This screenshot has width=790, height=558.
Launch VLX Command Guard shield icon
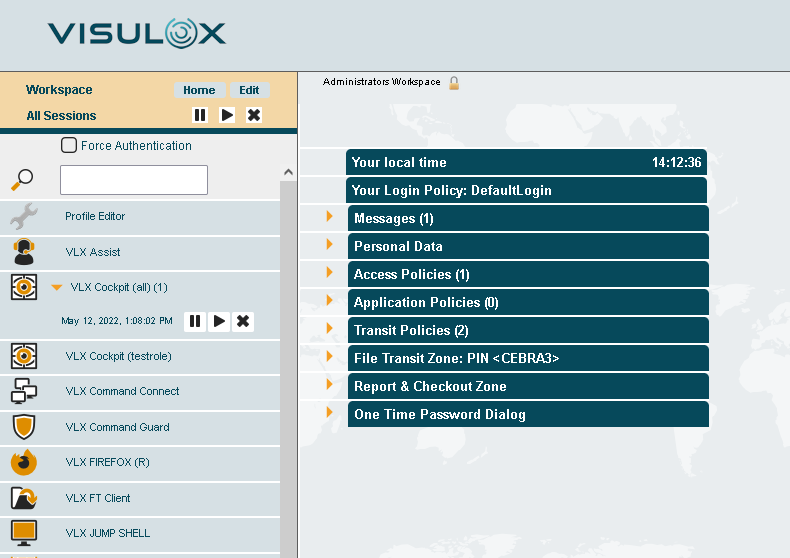point(23,427)
